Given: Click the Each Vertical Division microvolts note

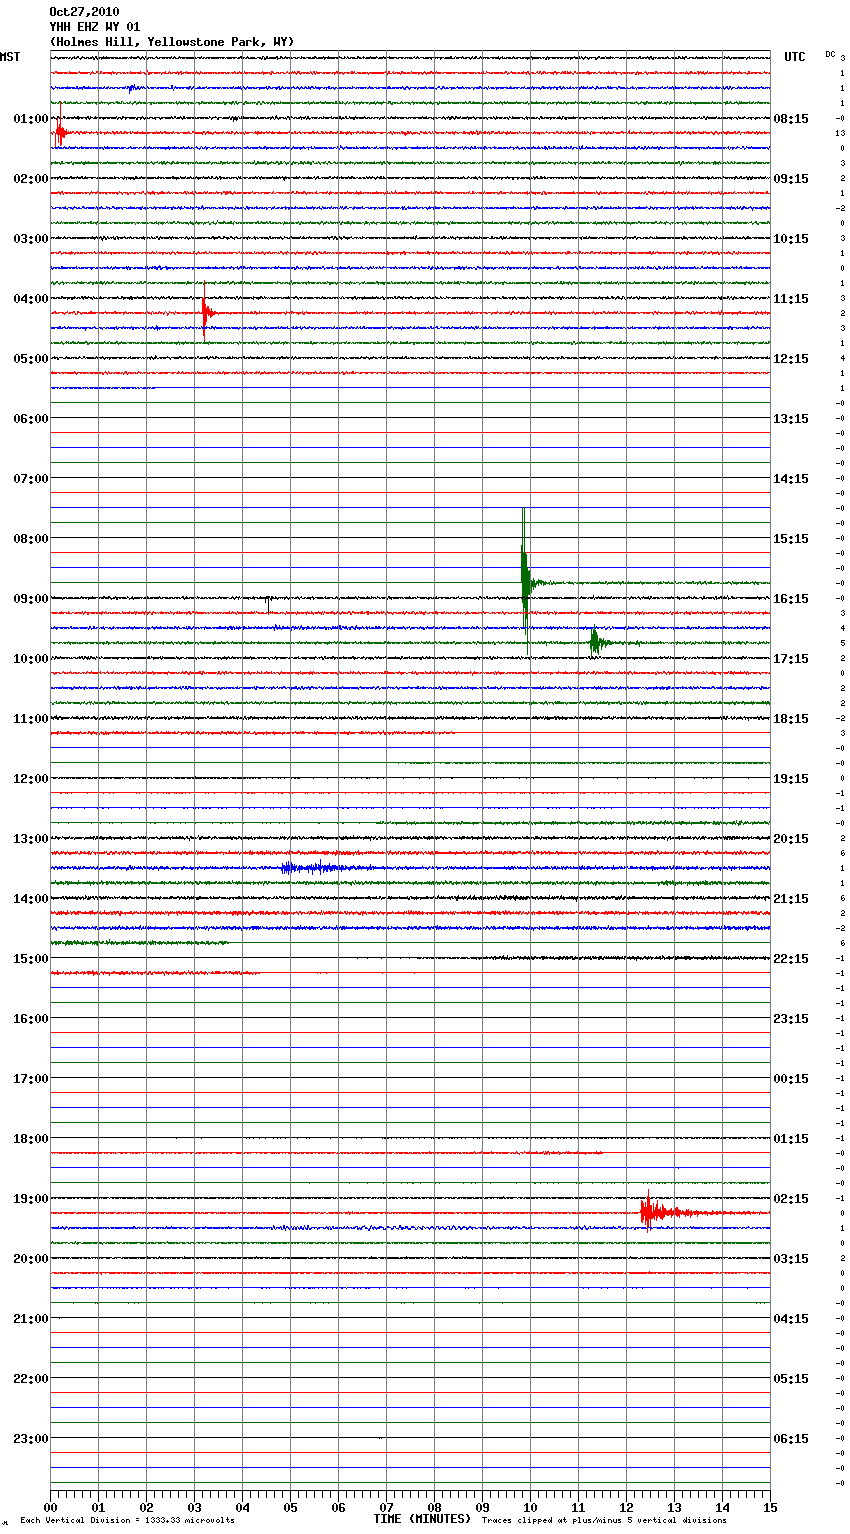Looking at the screenshot, I should click(x=127, y=1520).
